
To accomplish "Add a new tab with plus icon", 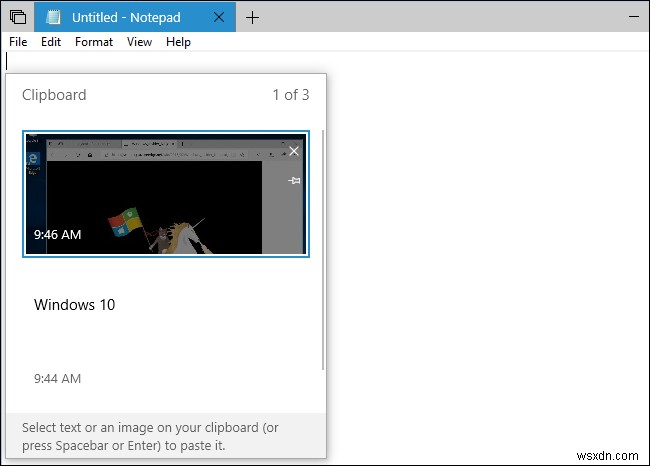I will point(252,17).
